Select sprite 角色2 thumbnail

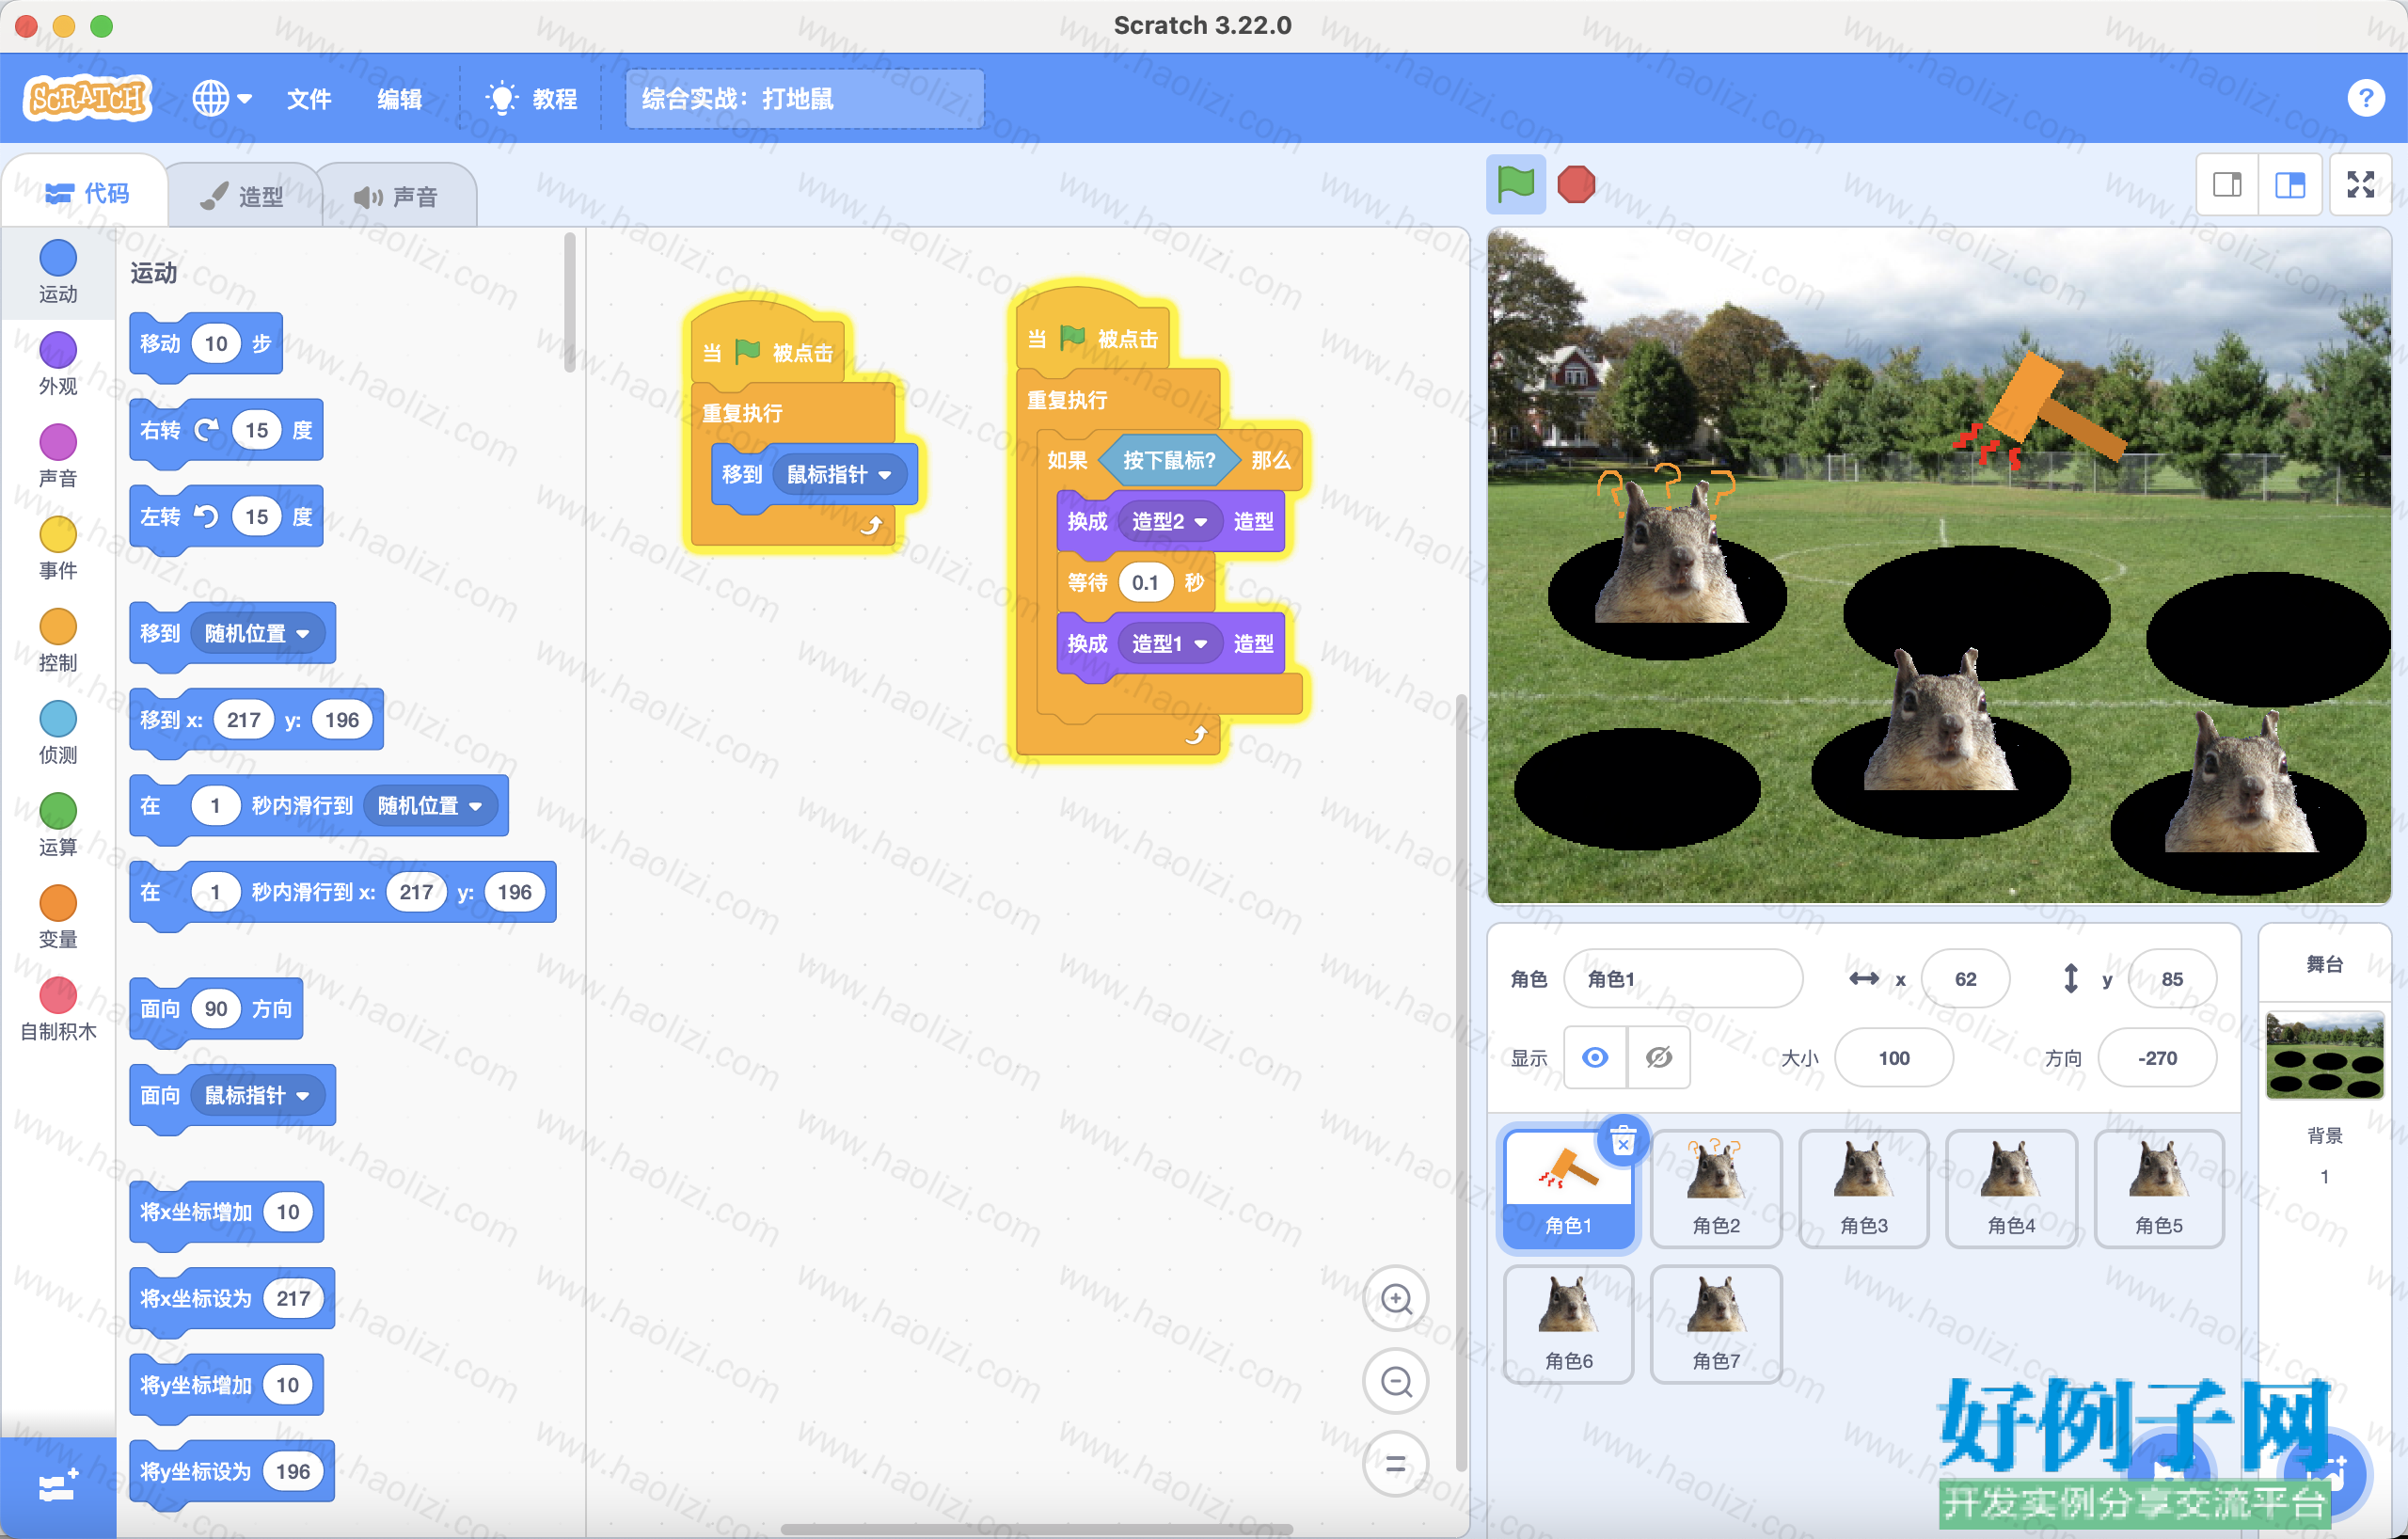point(1716,1187)
